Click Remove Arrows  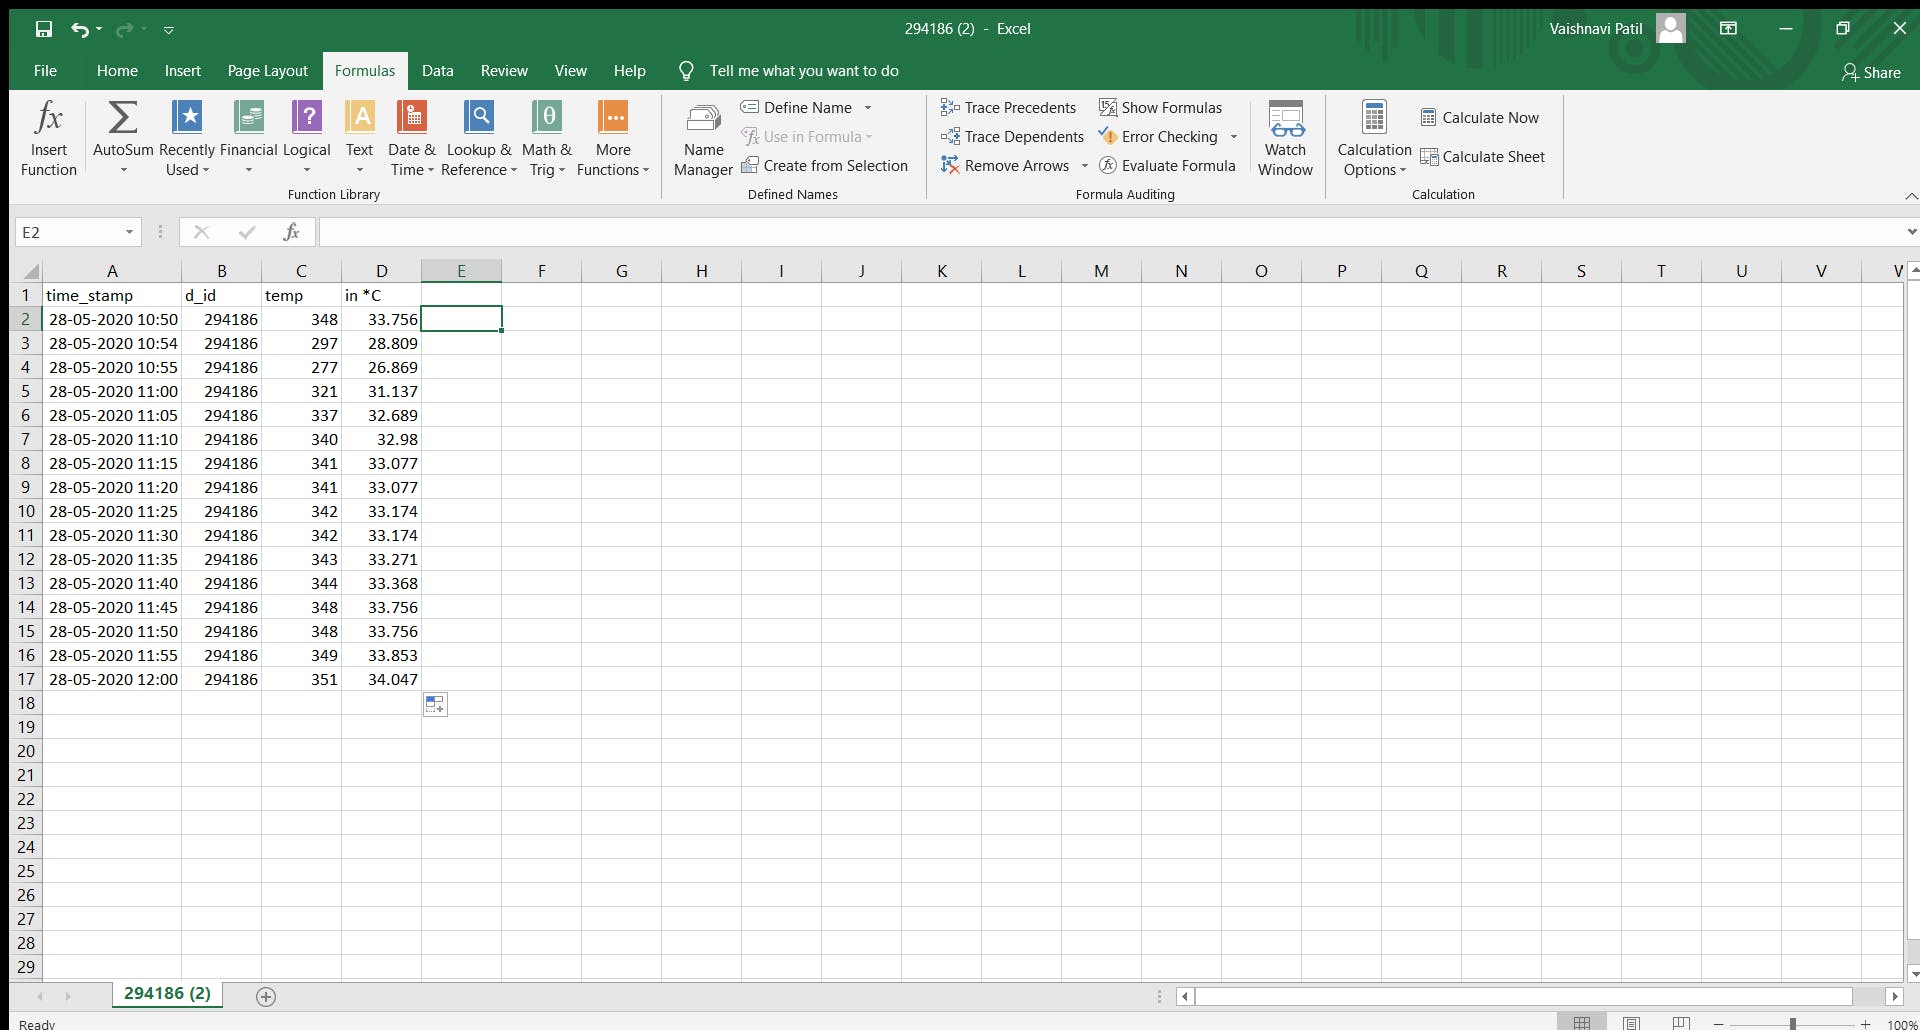pyautogui.click(x=1006, y=165)
